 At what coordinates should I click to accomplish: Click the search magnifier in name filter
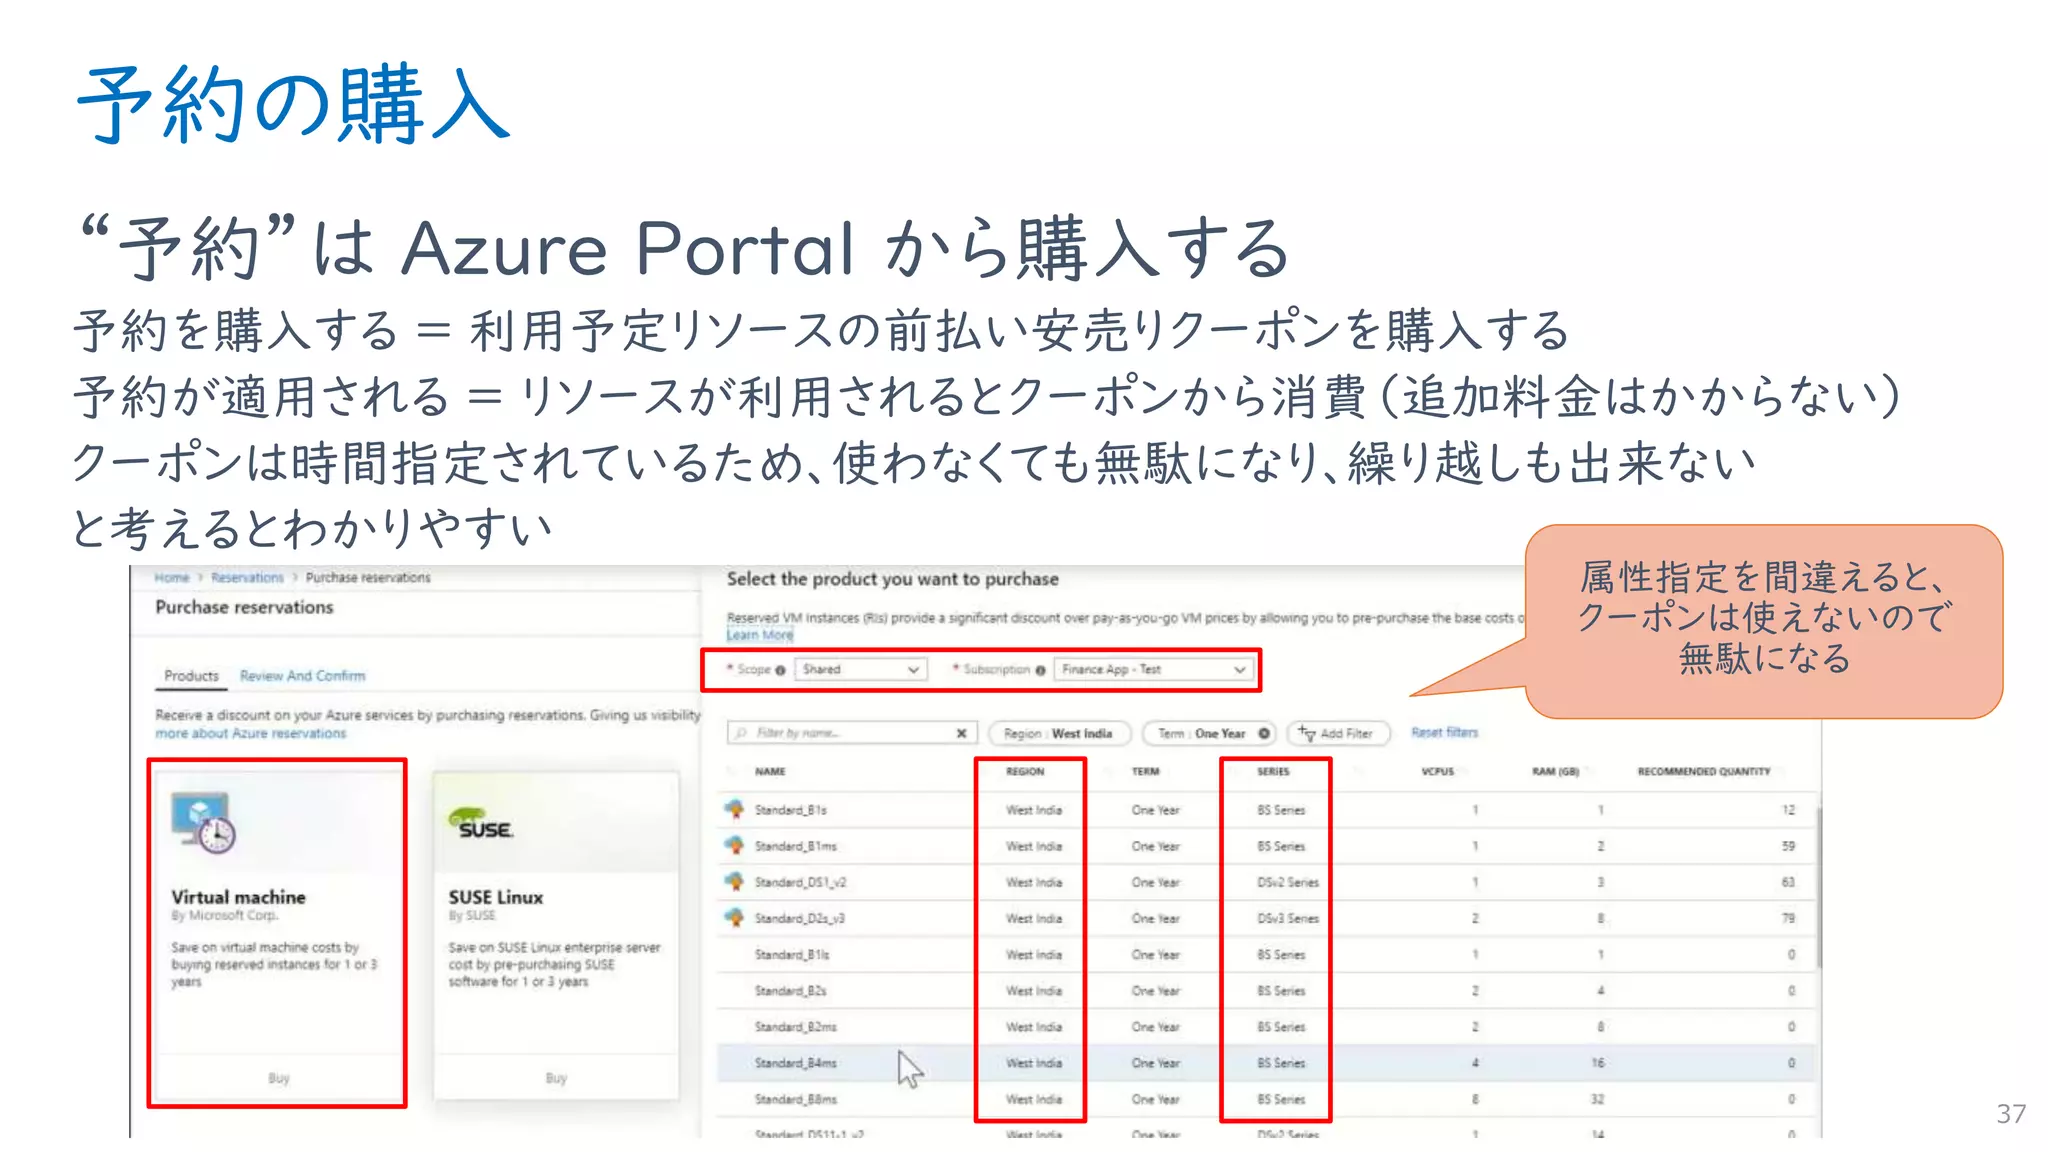(741, 733)
